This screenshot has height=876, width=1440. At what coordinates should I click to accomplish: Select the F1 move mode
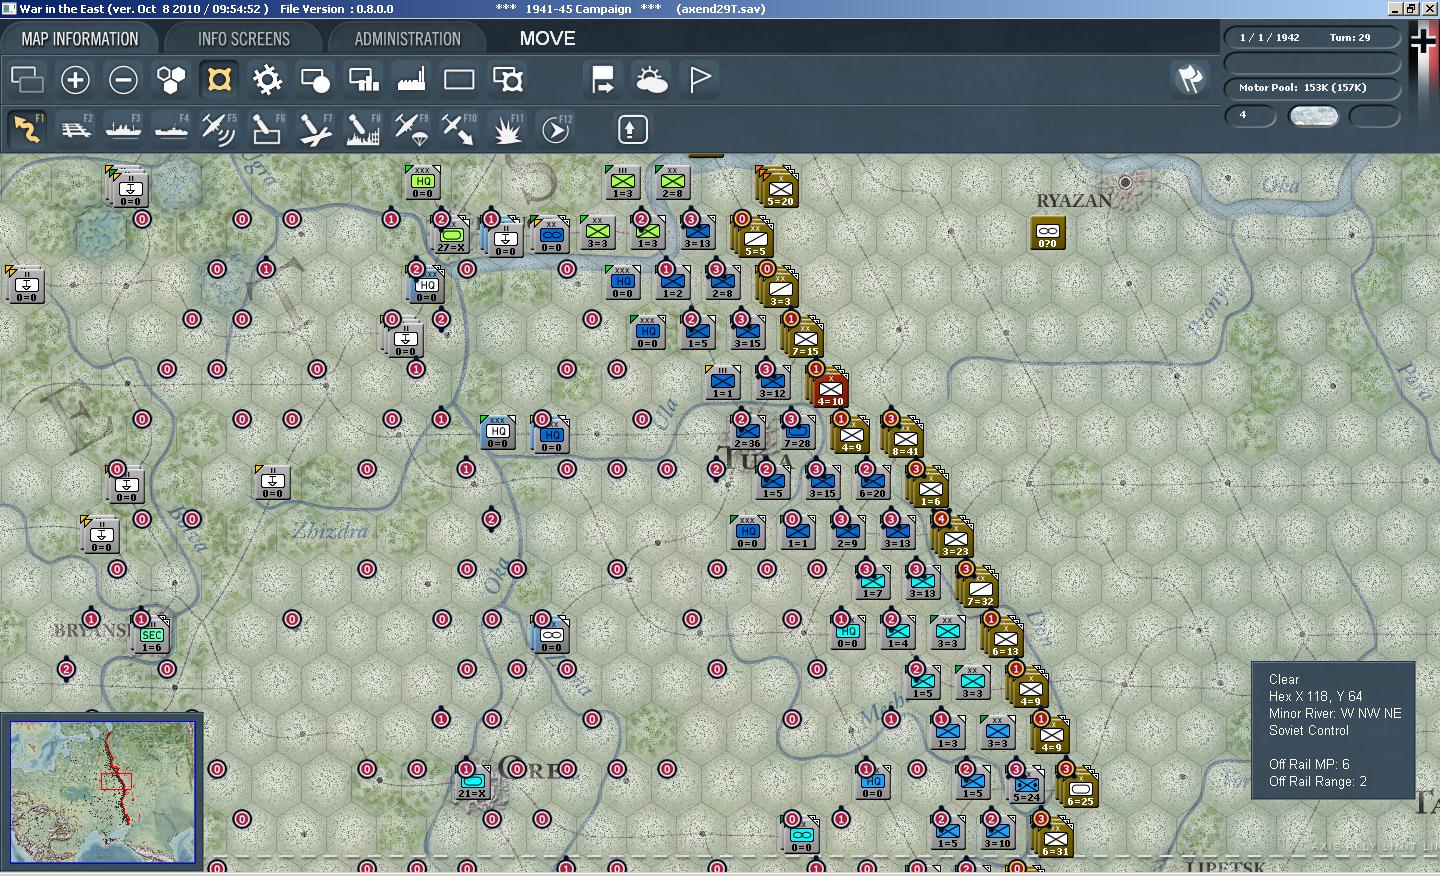(27, 129)
